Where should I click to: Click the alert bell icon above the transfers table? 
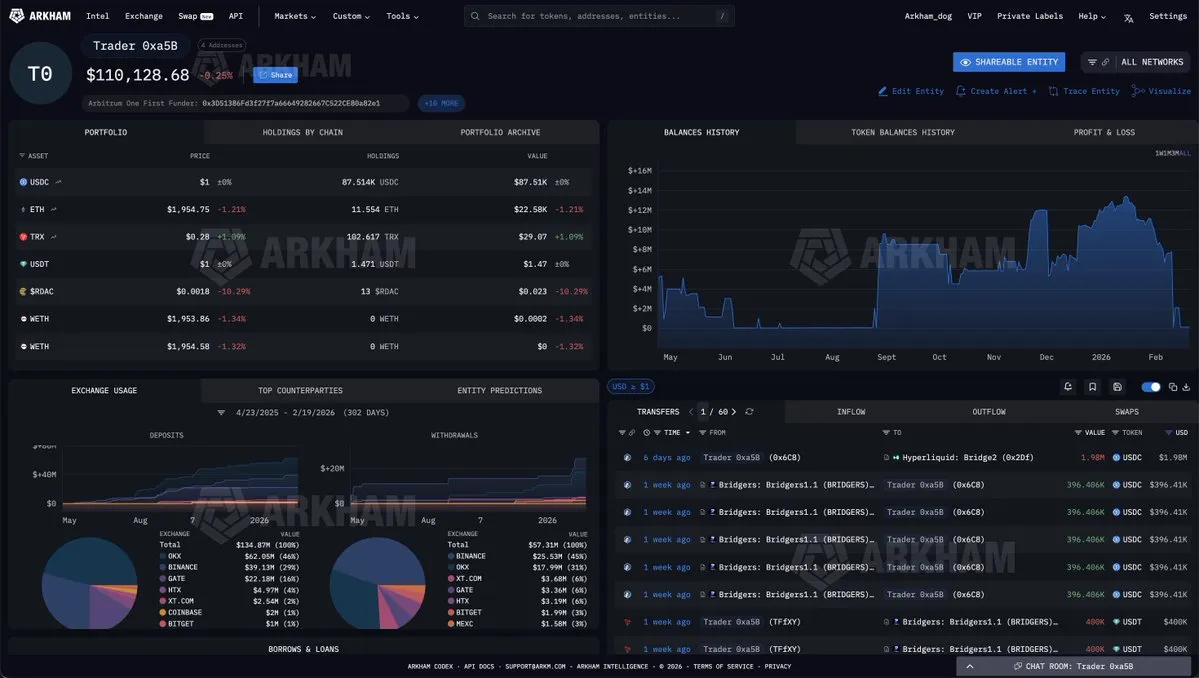[x=1068, y=387]
